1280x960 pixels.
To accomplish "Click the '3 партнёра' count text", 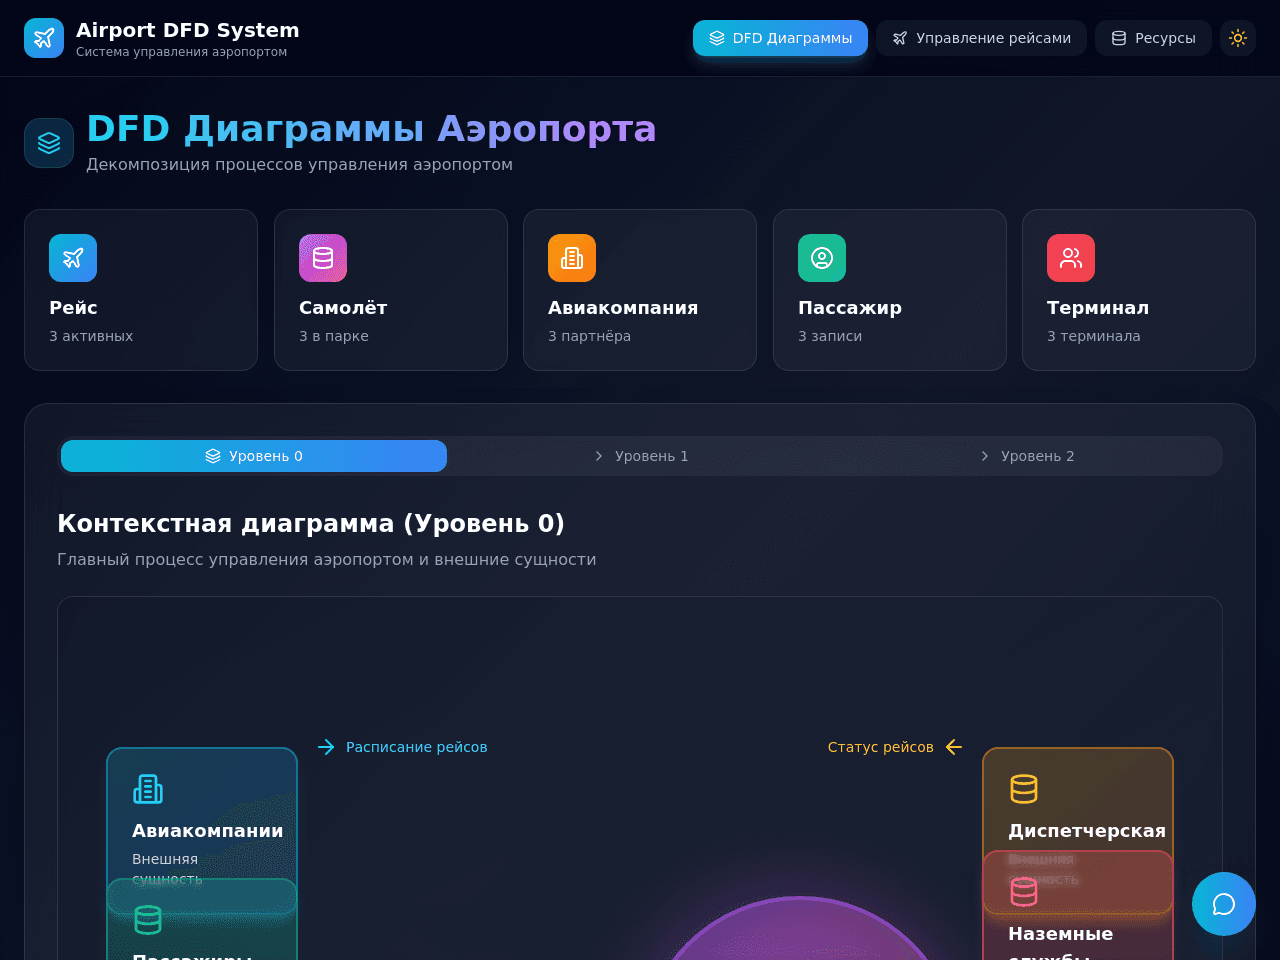I will 589,336.
